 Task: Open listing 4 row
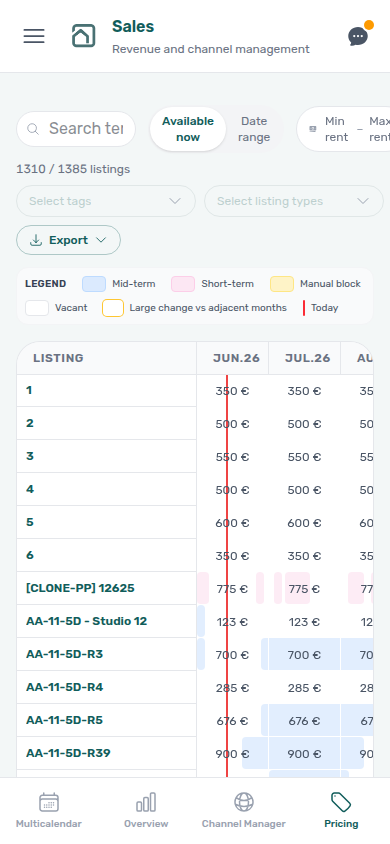(107, 489)
